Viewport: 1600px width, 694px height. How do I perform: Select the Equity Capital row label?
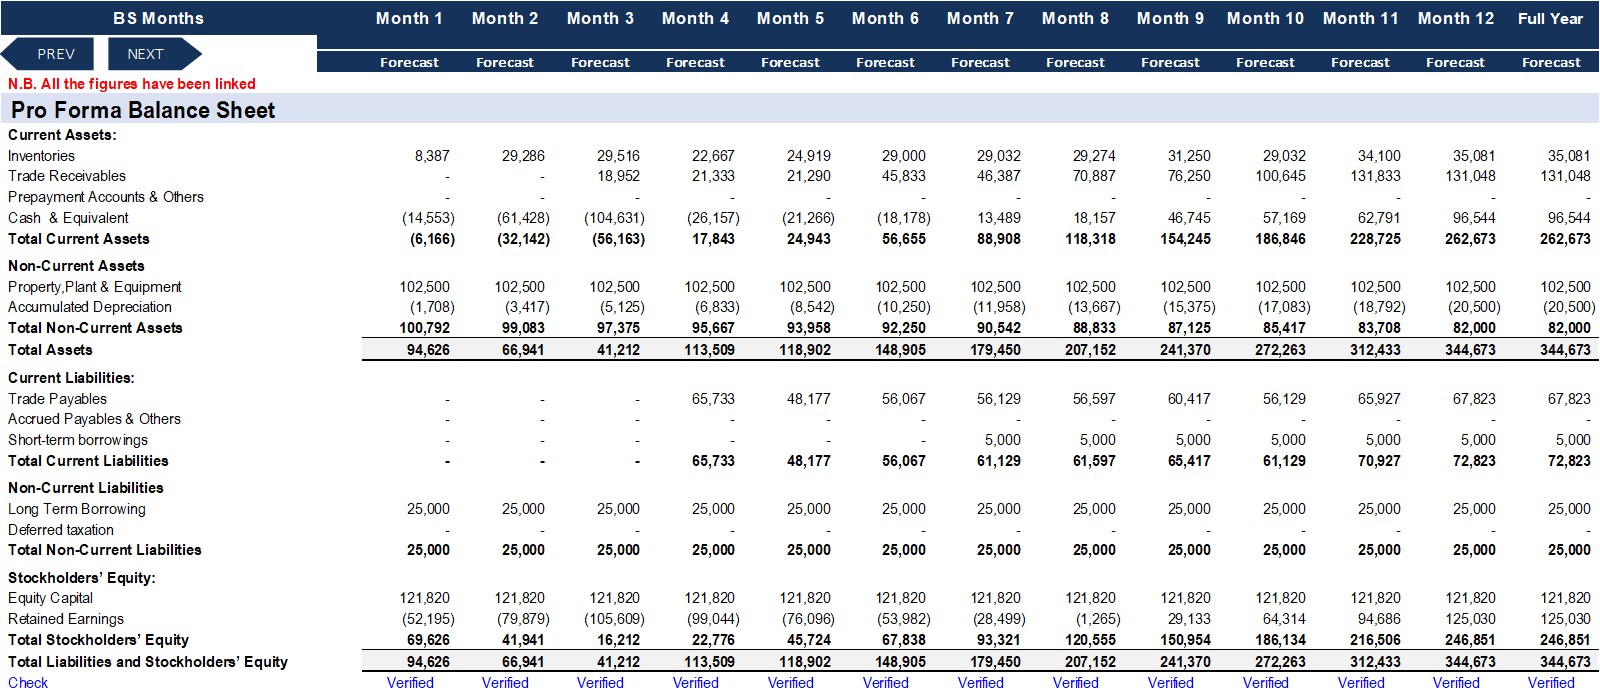coord(50,598)
